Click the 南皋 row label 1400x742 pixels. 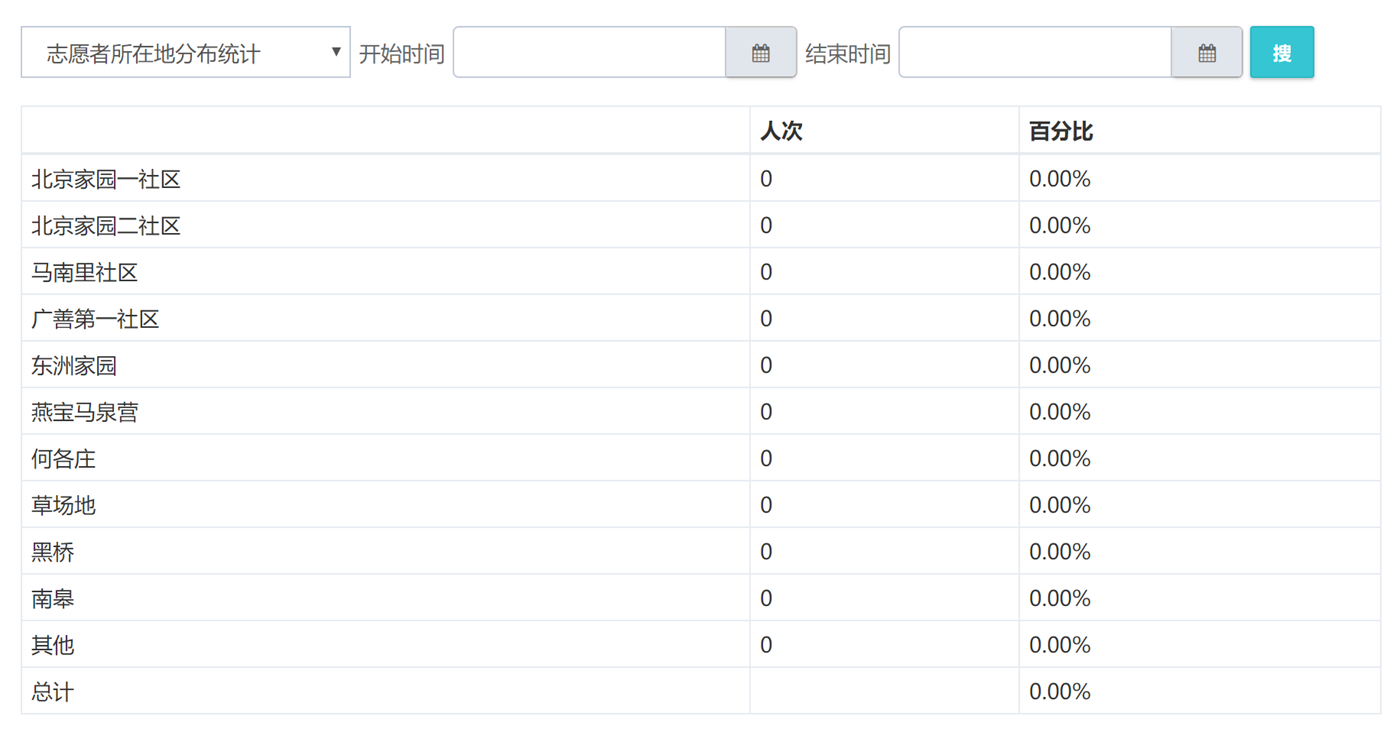53,599
